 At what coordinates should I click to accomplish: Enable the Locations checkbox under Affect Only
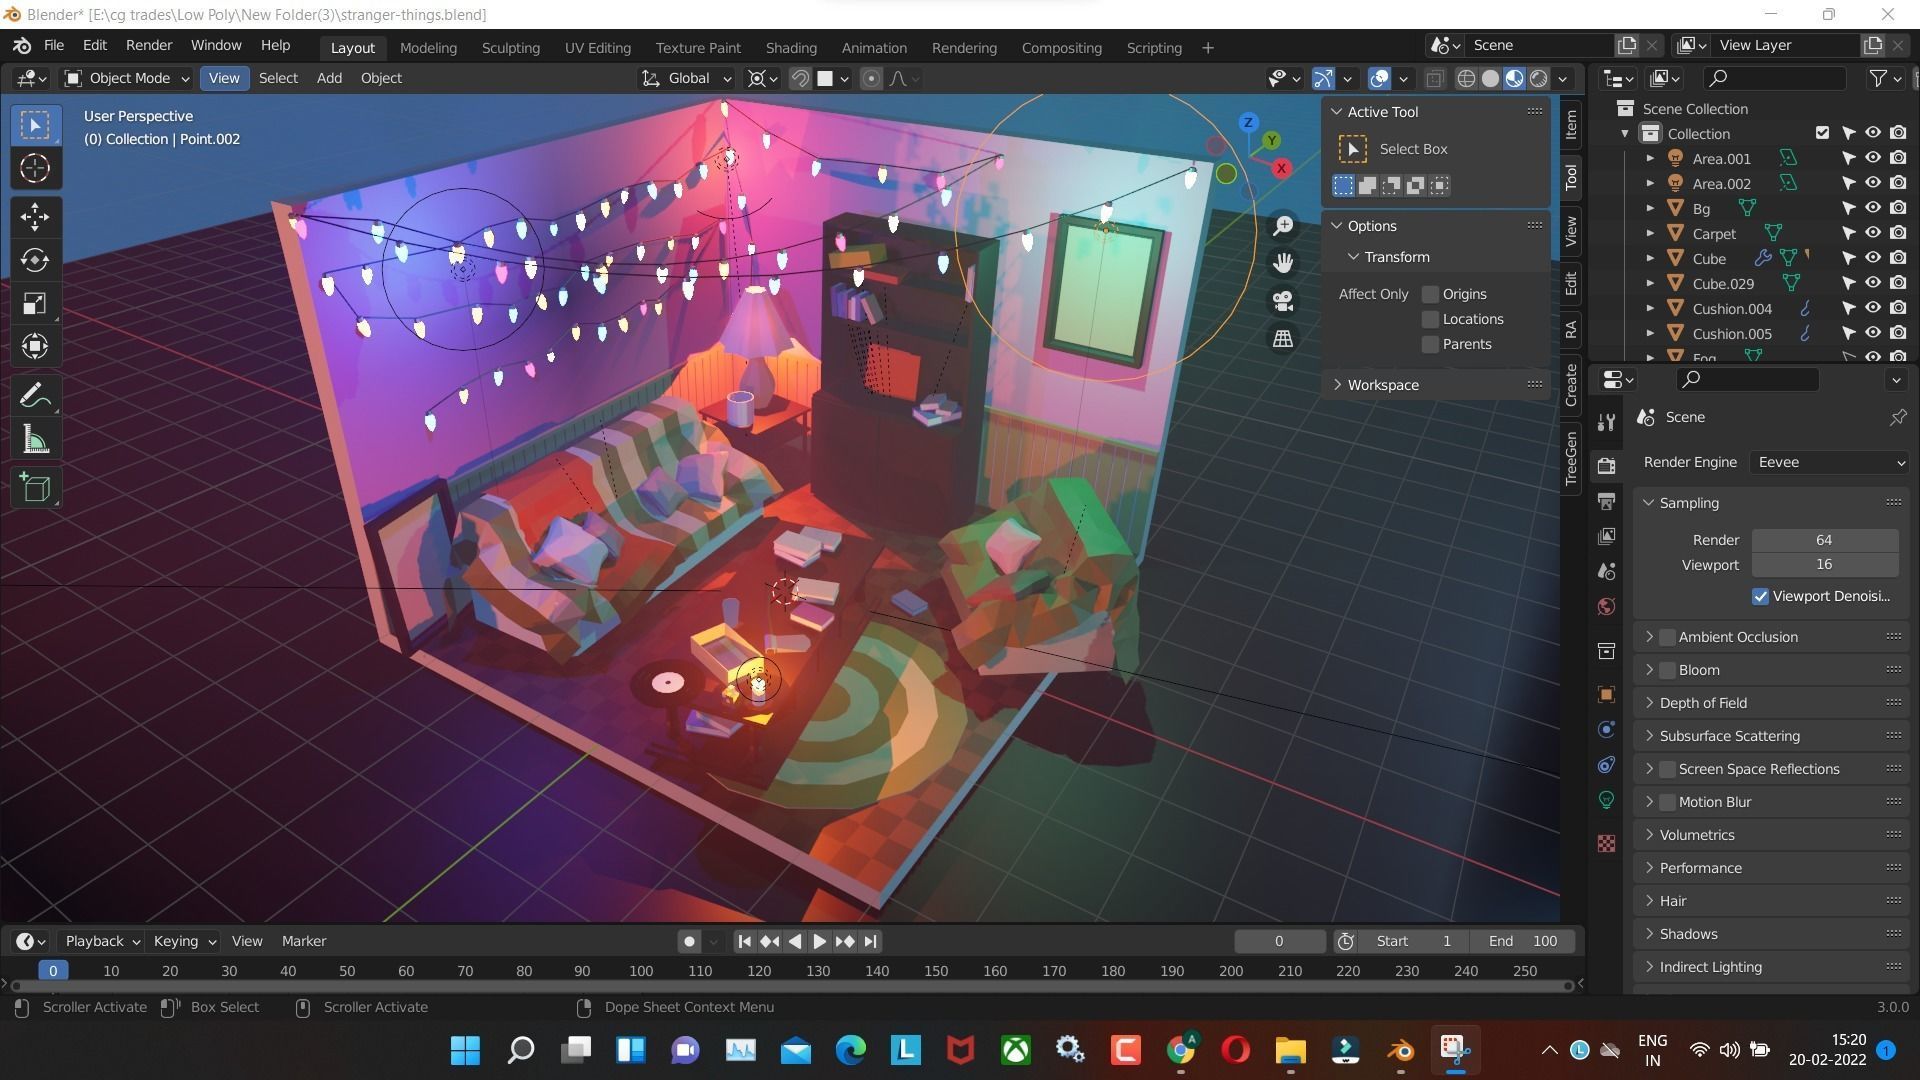point(1430,318)
